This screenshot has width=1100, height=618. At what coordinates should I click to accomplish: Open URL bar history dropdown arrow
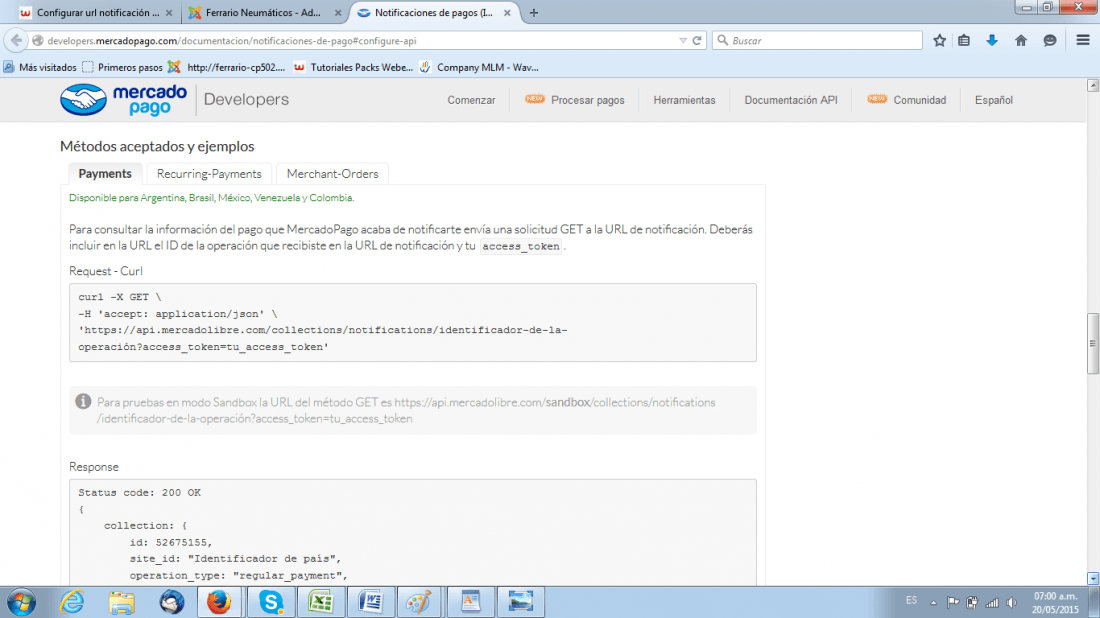pos(683,41)
